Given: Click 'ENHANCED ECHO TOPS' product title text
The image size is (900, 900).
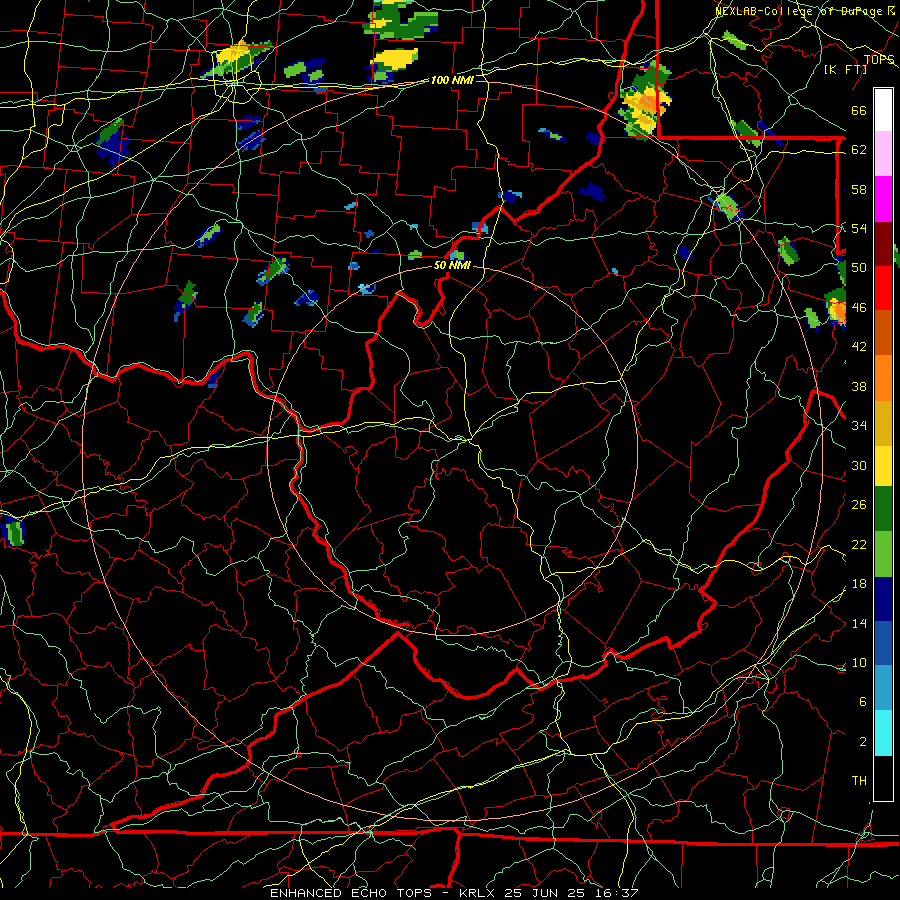Looking at the screenshot, I should click(x=351, y=893).
